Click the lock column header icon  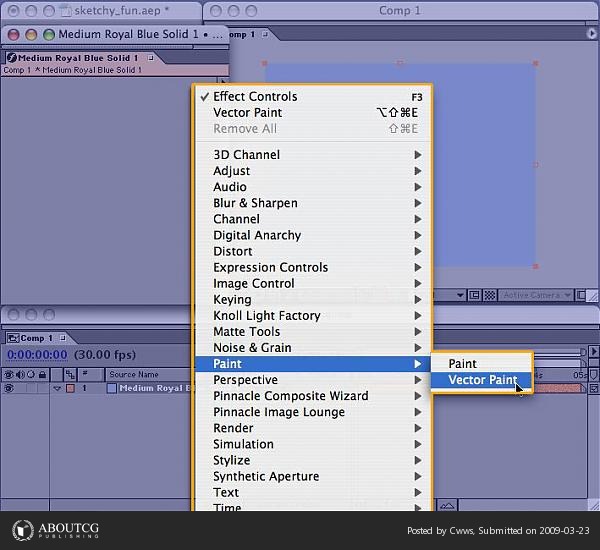click(42, 374)
